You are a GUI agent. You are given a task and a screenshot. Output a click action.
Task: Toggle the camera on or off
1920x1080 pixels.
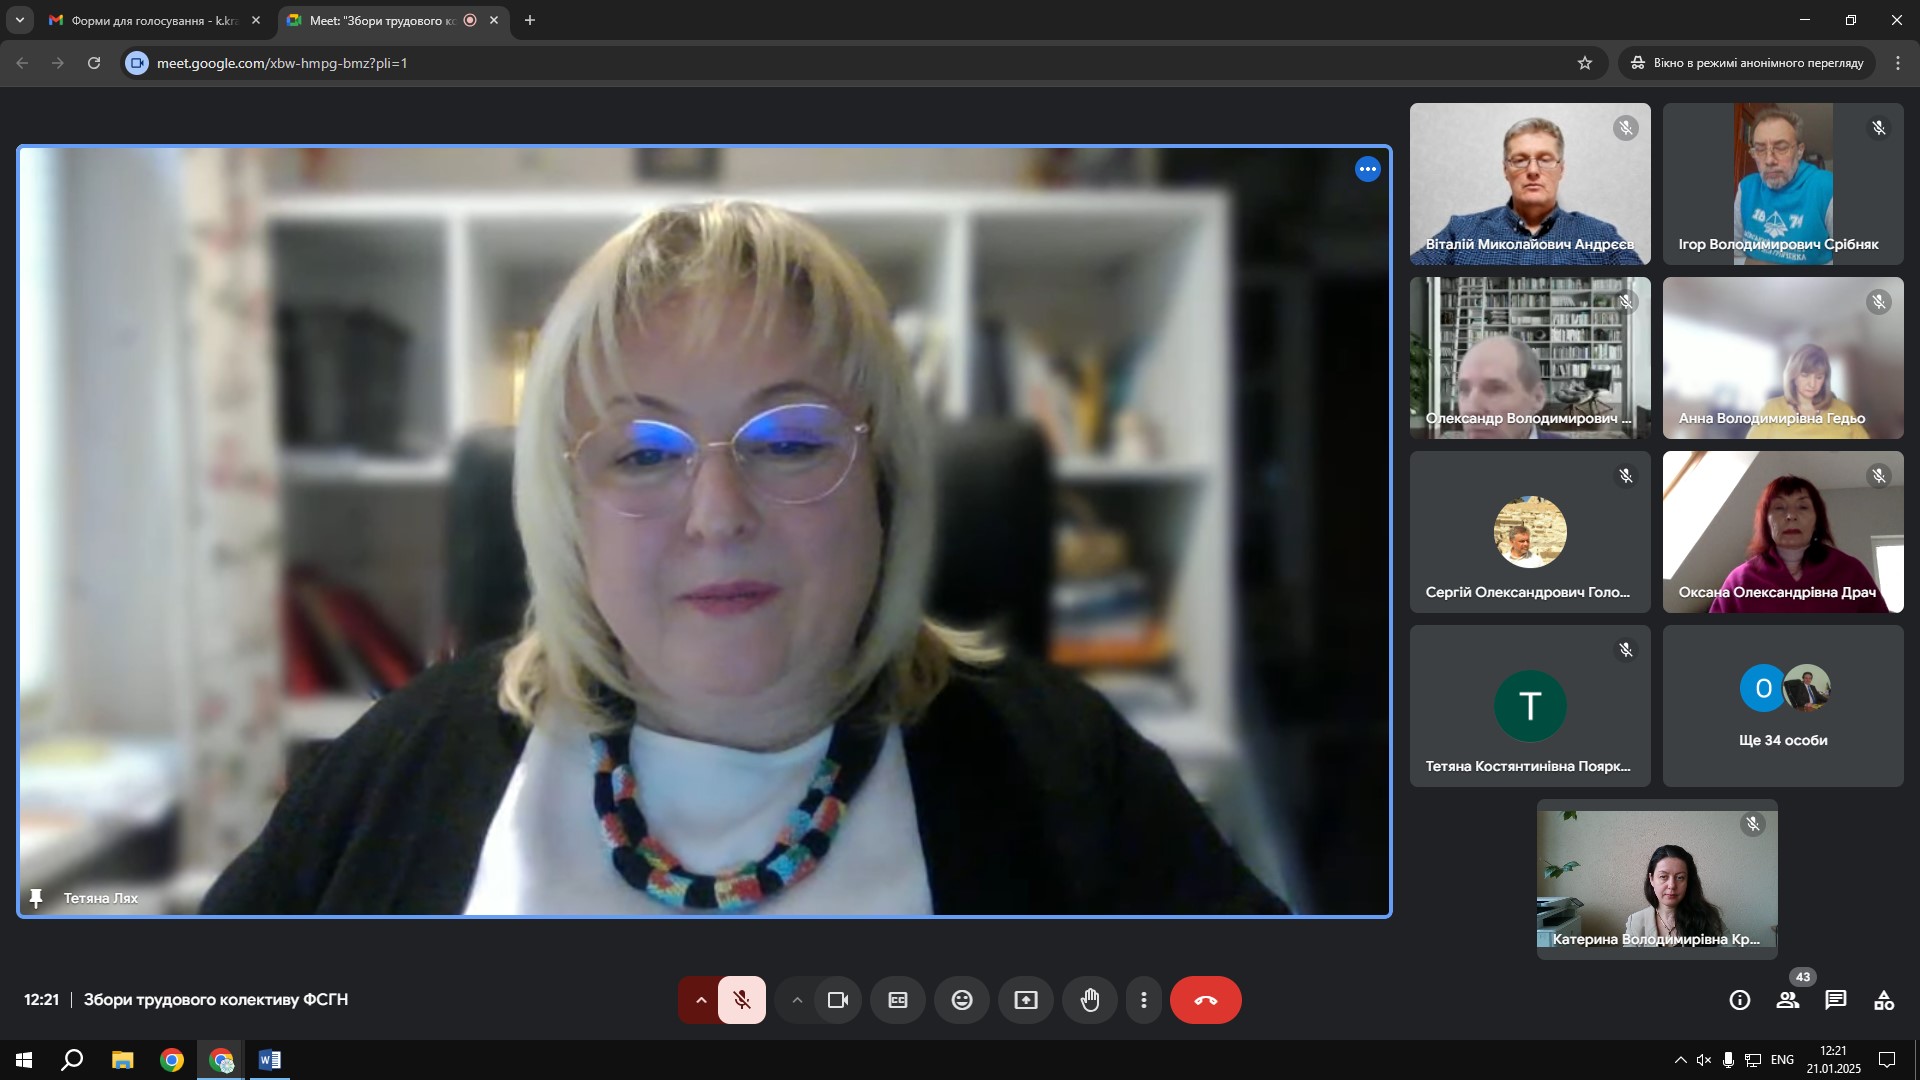coord(838,1000)
